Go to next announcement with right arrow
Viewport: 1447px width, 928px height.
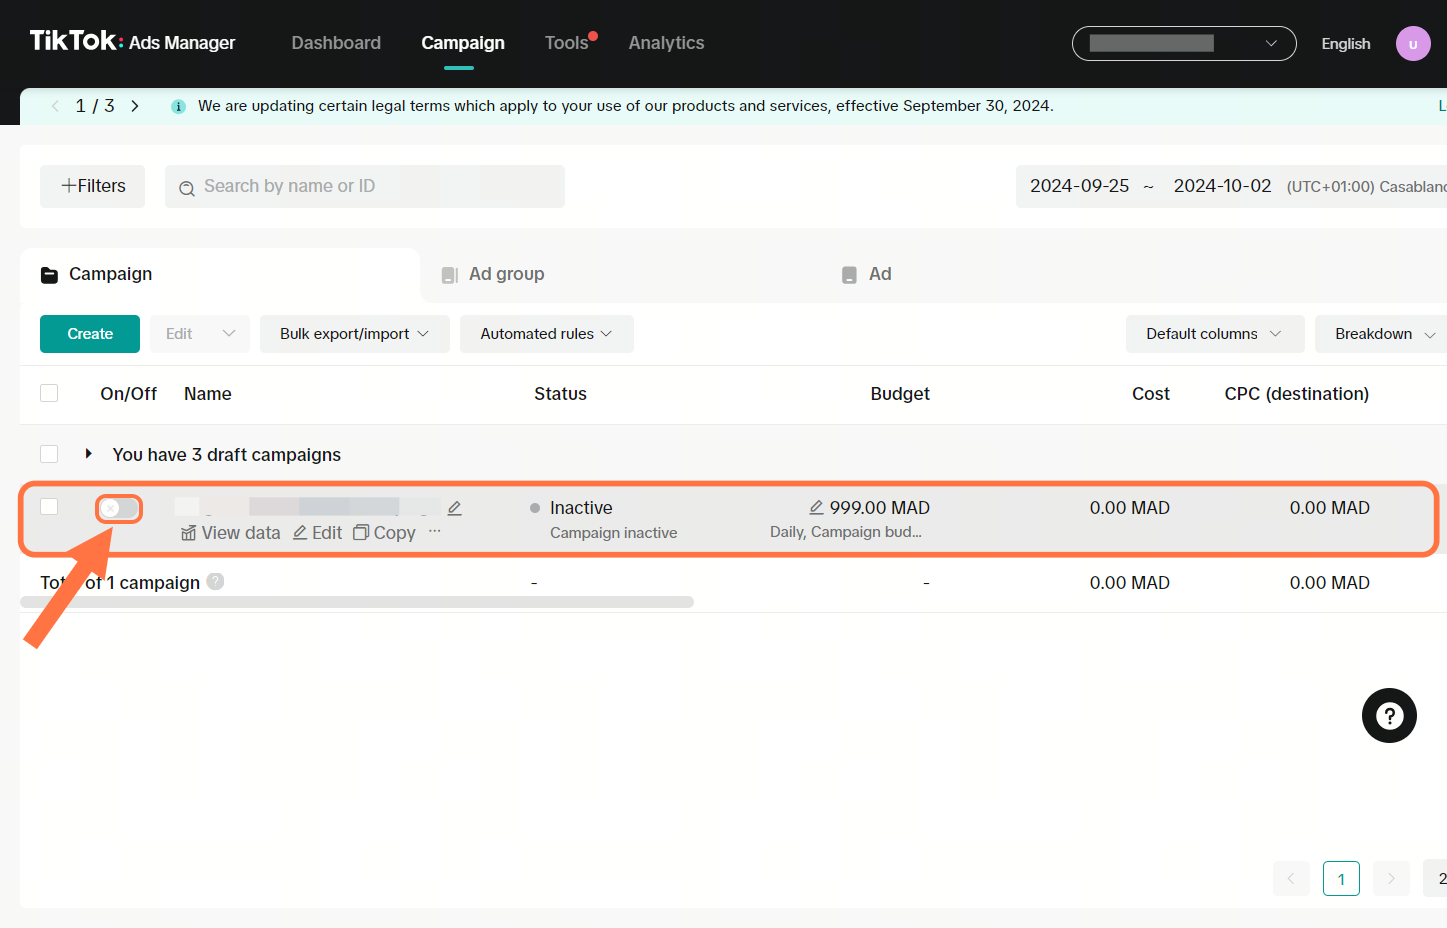(135, 106)
